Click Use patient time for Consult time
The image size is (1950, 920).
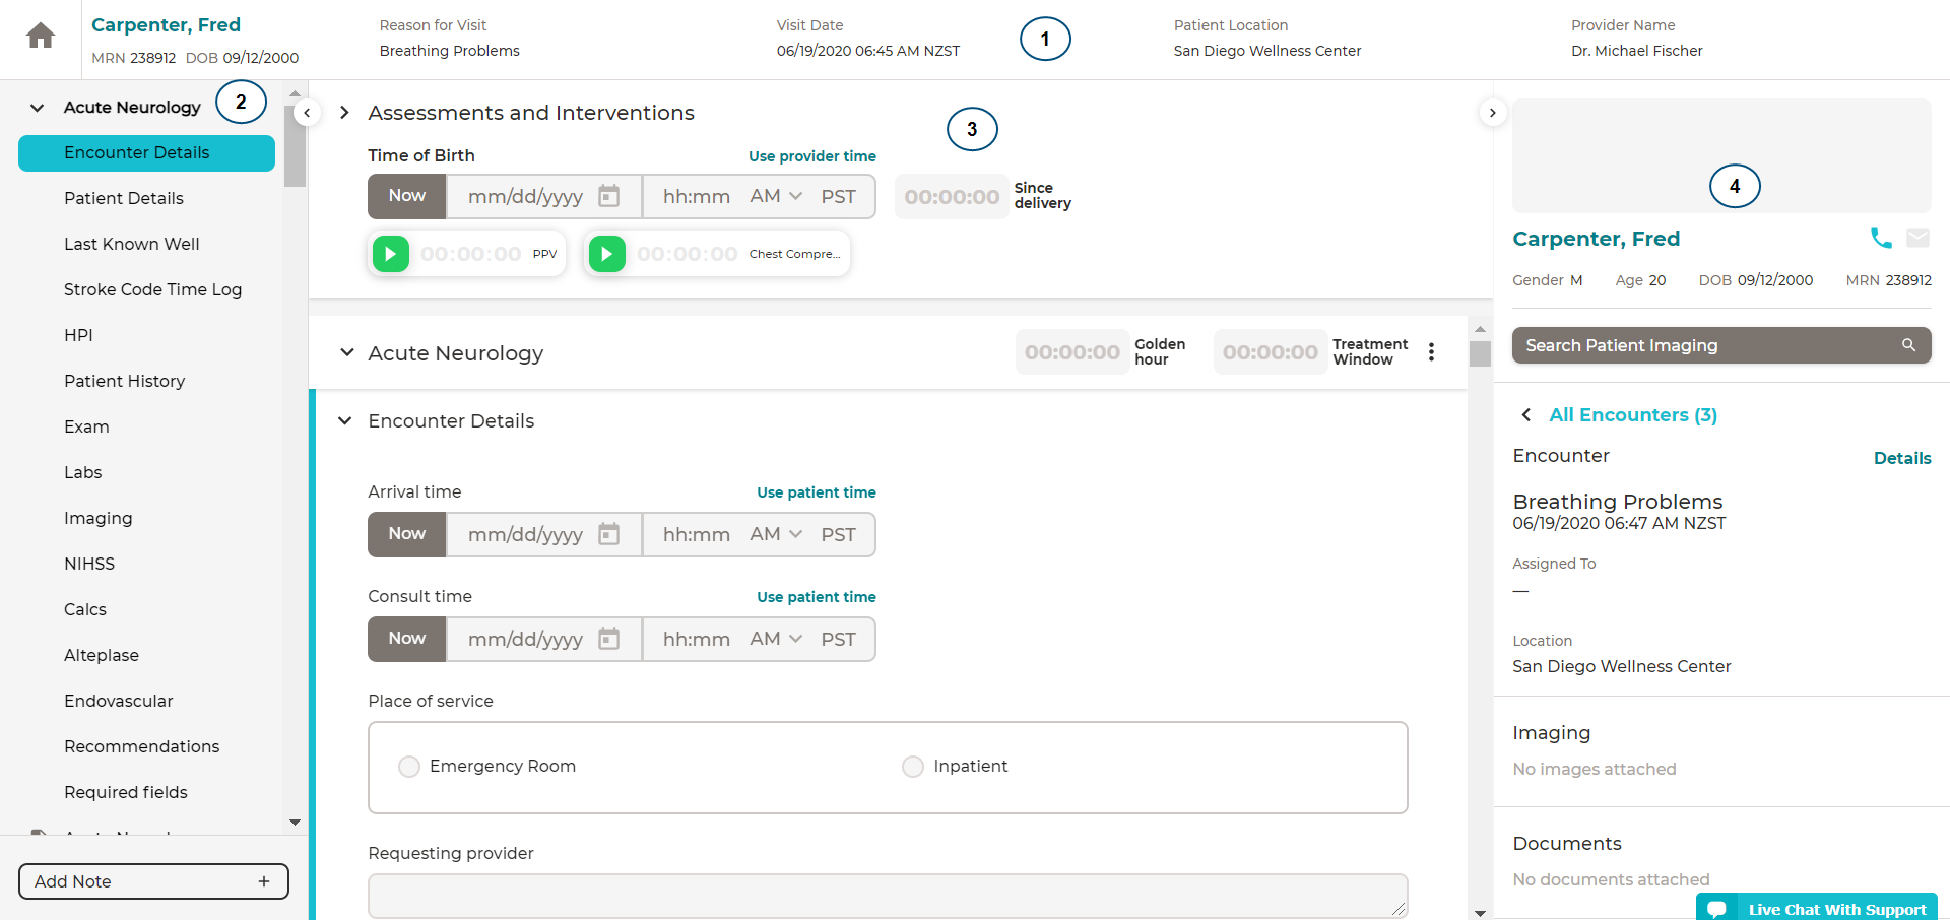click(x=816, y=597)
